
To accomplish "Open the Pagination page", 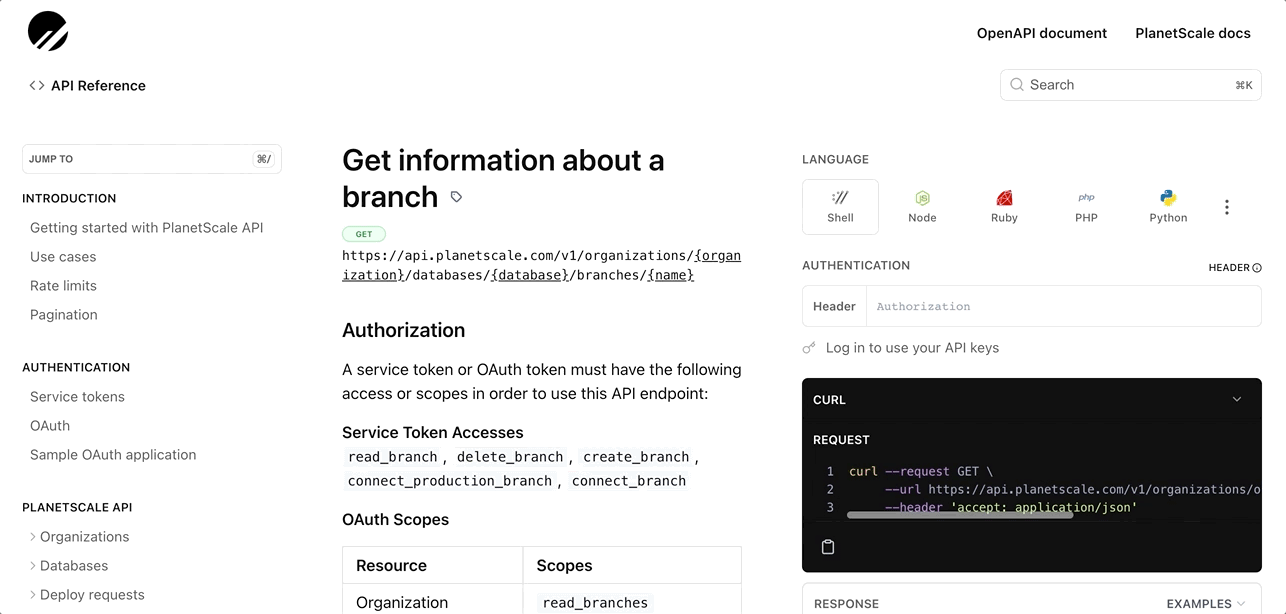I will 64,315.
